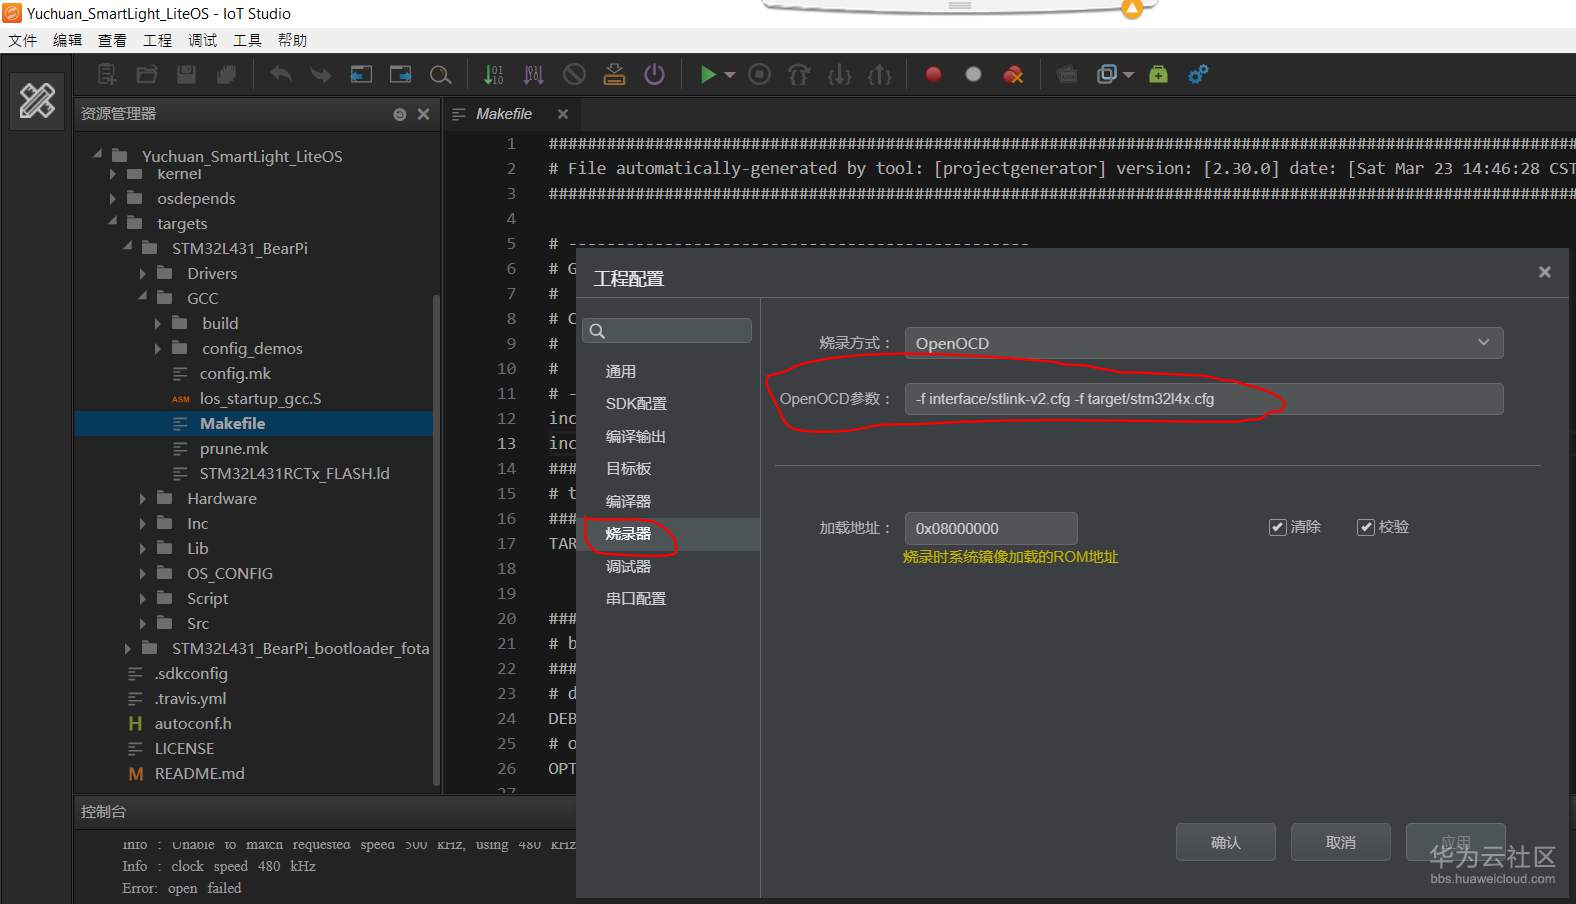This screenshot has height=904, width=1576.
Task: Click the purple power restart icon
Action: [654, 74]
